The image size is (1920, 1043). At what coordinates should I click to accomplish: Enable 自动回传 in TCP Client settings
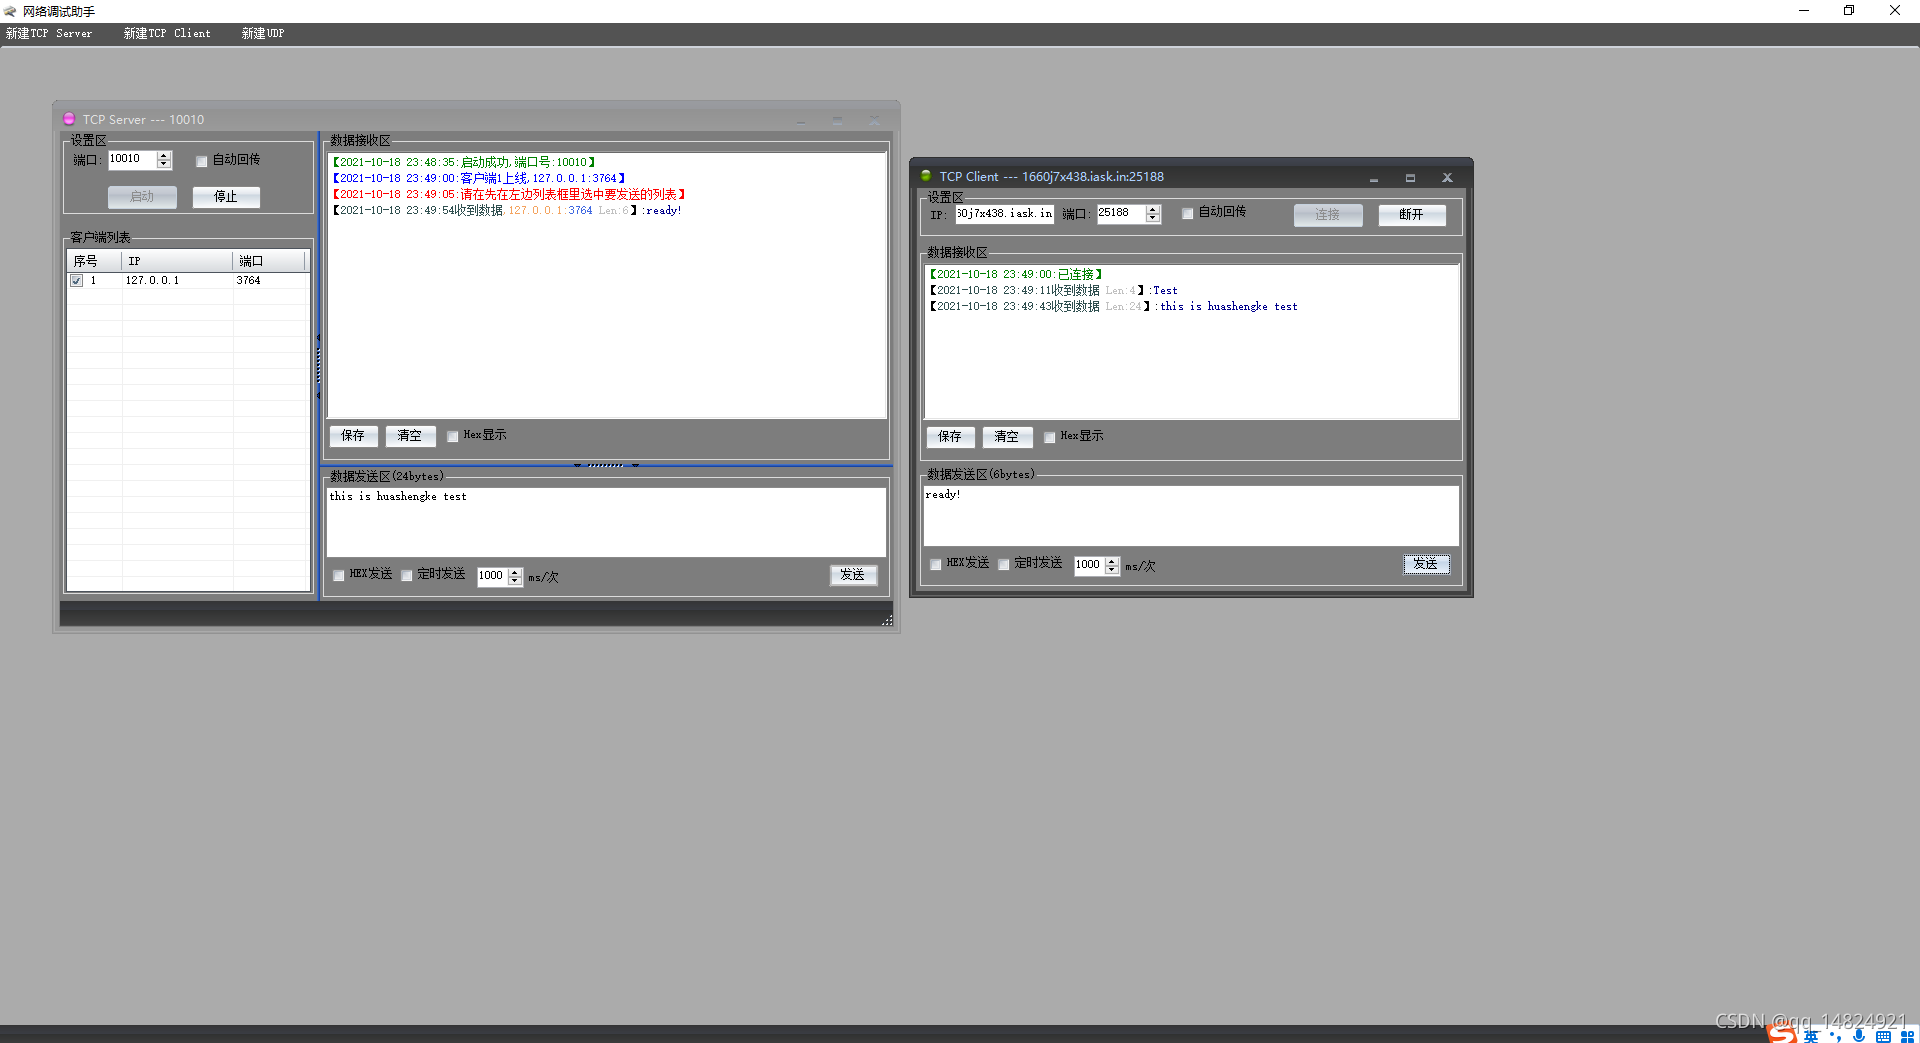coord(1188,213)
